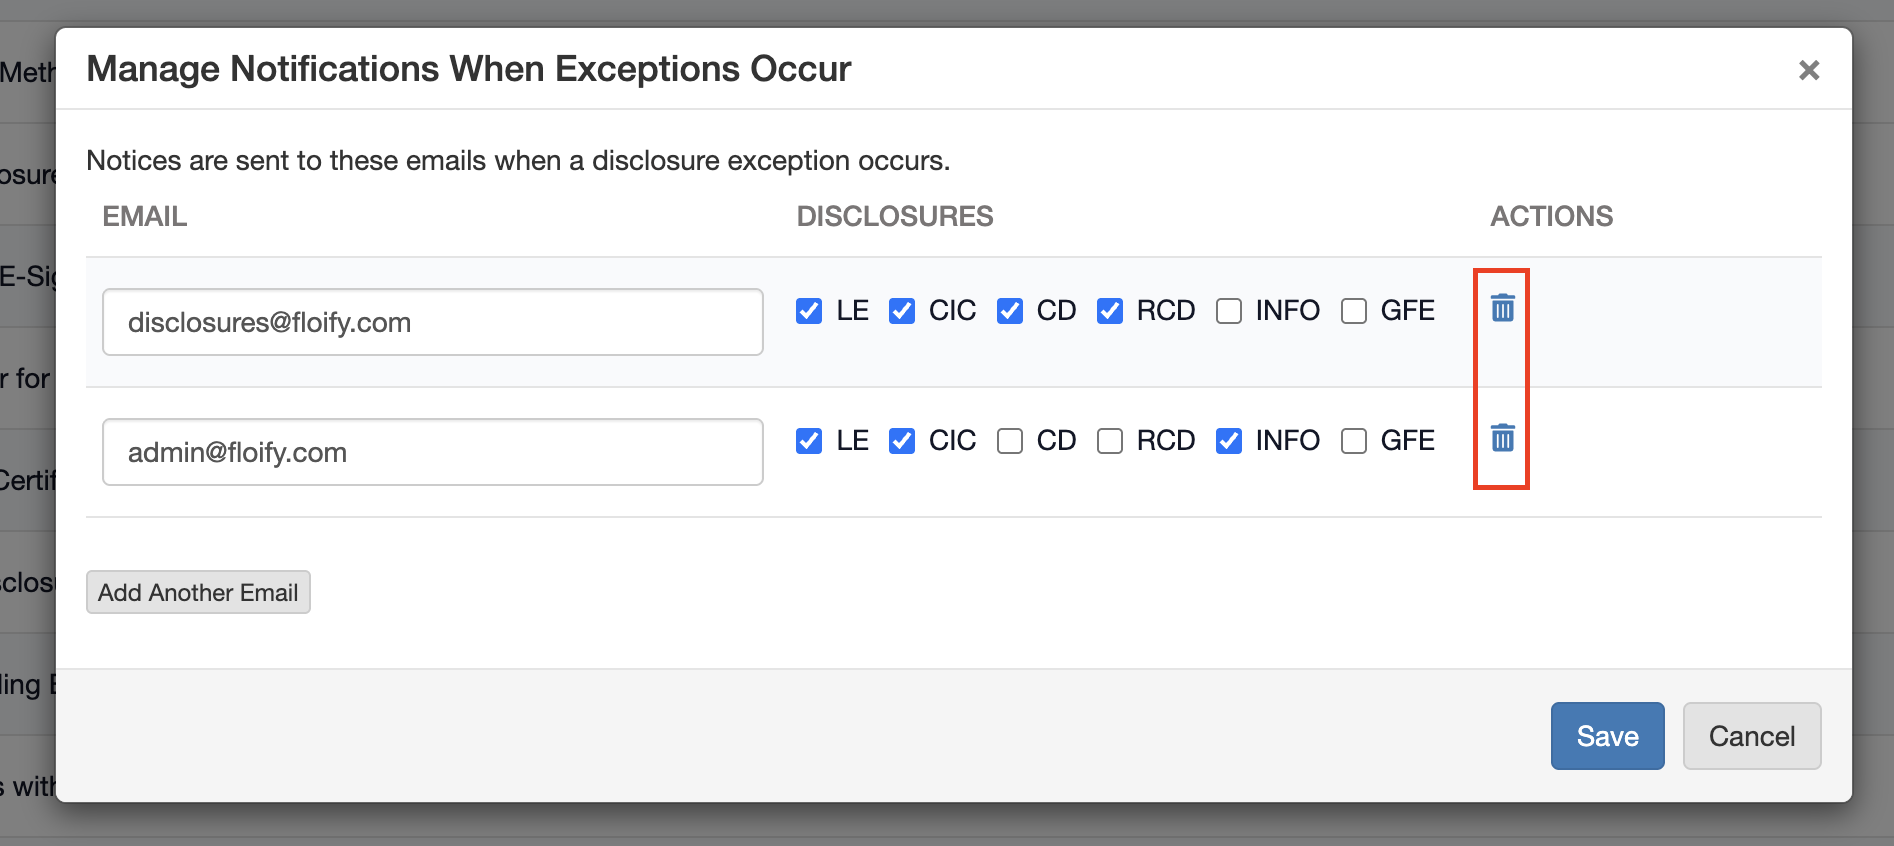Enable GFE for disclosures@floify.com

coord(1354,311)
